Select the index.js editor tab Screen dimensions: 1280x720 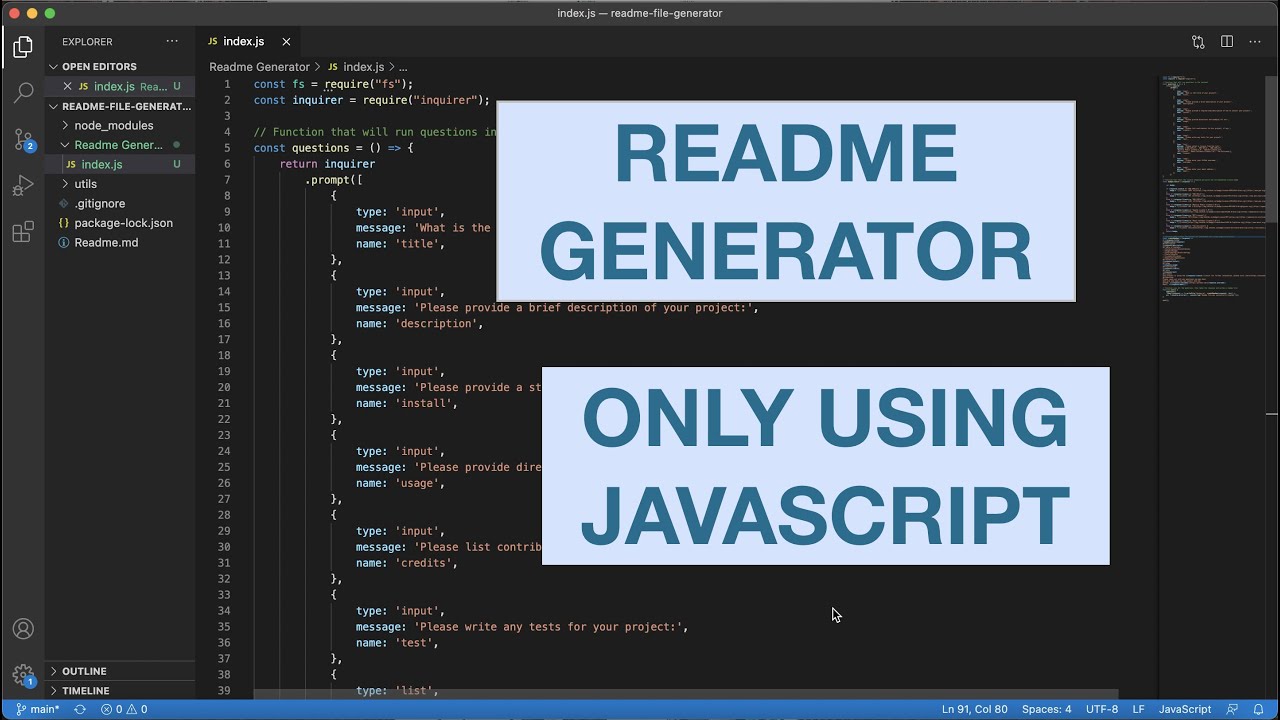click(244, 41)
